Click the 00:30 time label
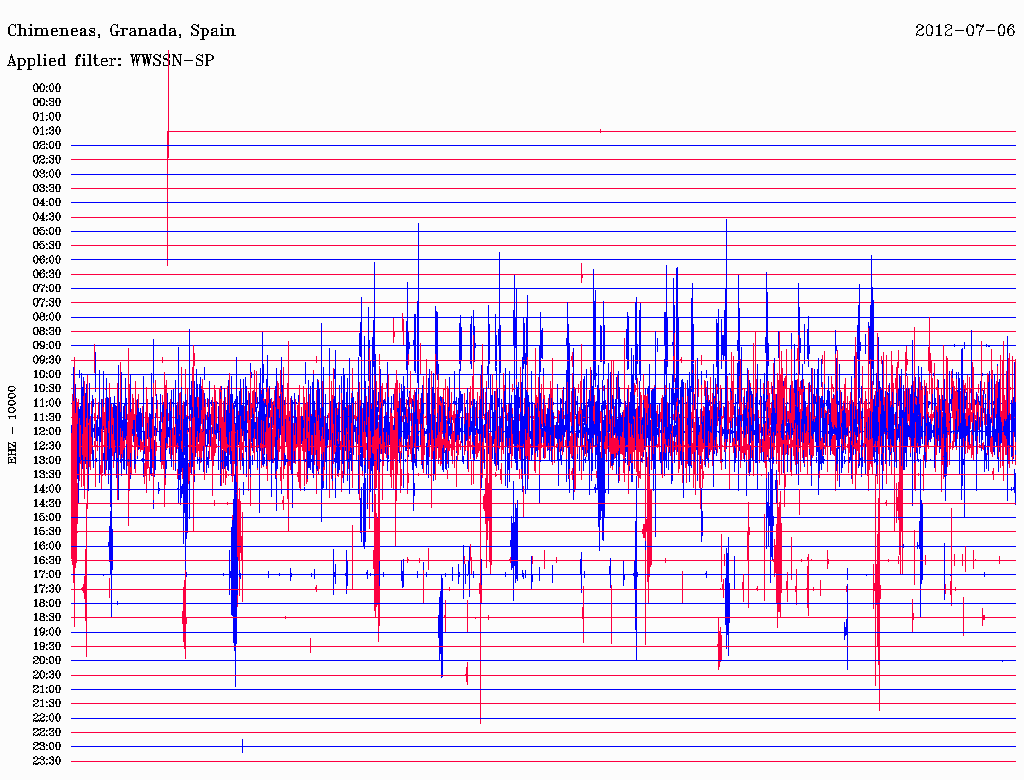 click(47, 103)
